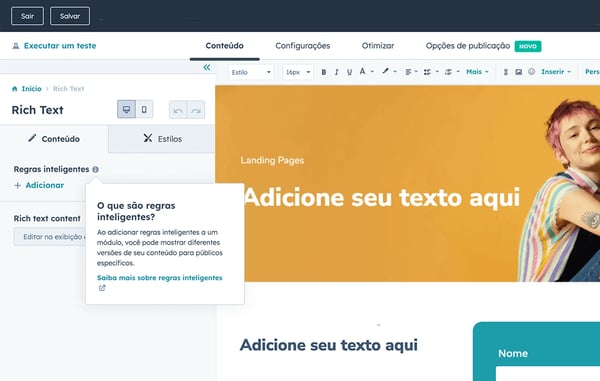Click the insert link icon

coord(505,72)
